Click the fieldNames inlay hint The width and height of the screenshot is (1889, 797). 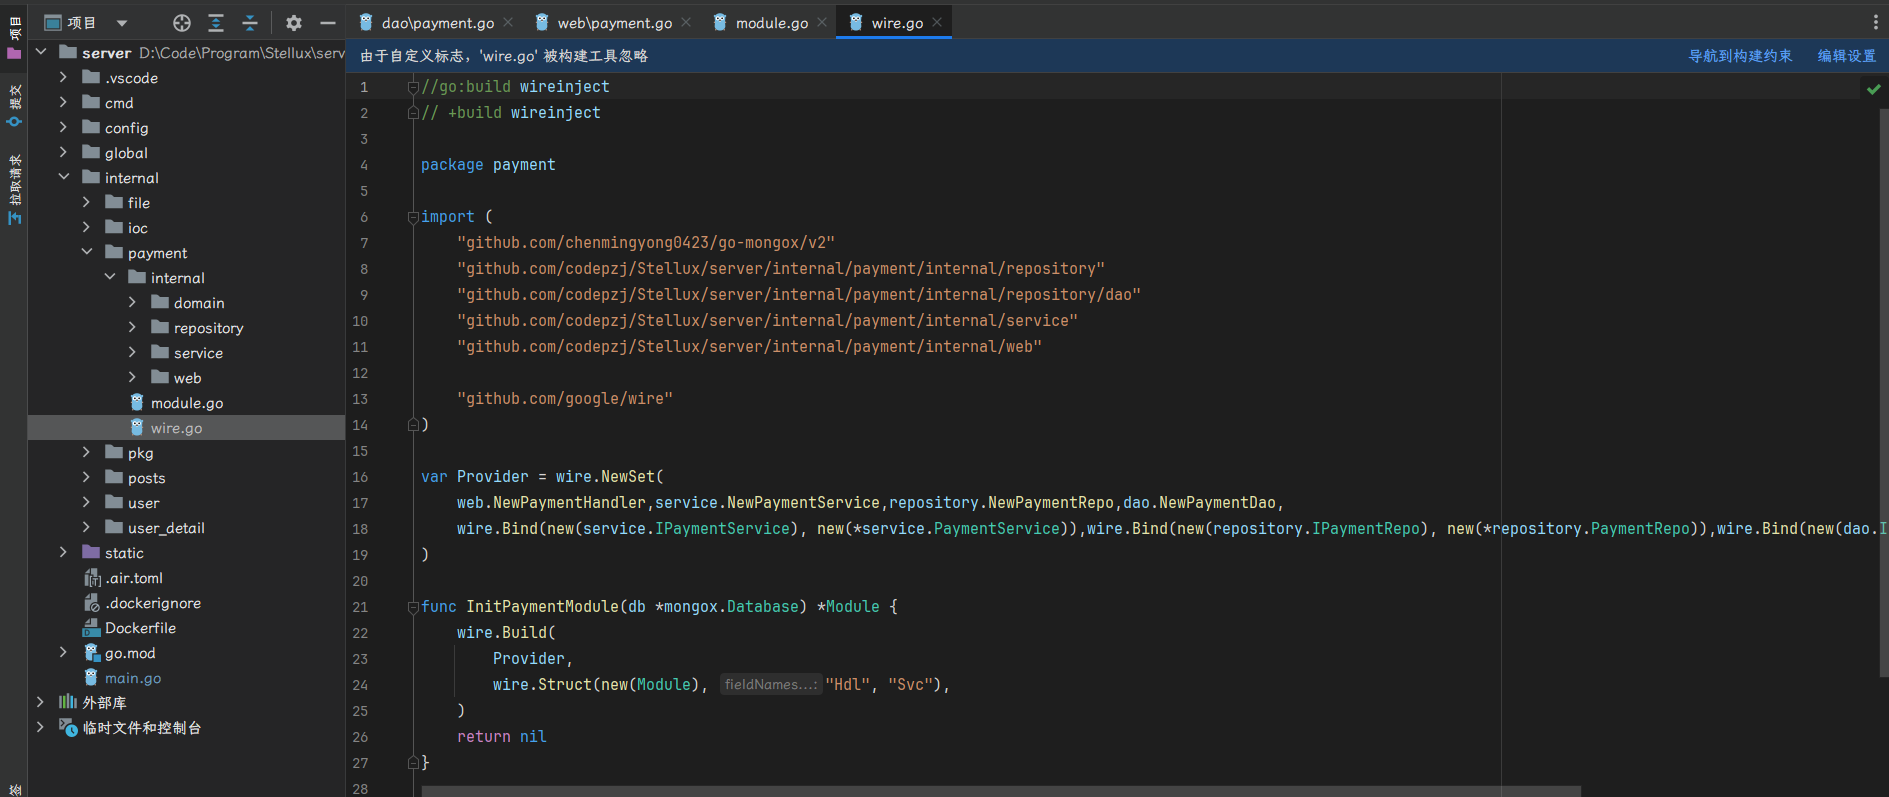770,685
